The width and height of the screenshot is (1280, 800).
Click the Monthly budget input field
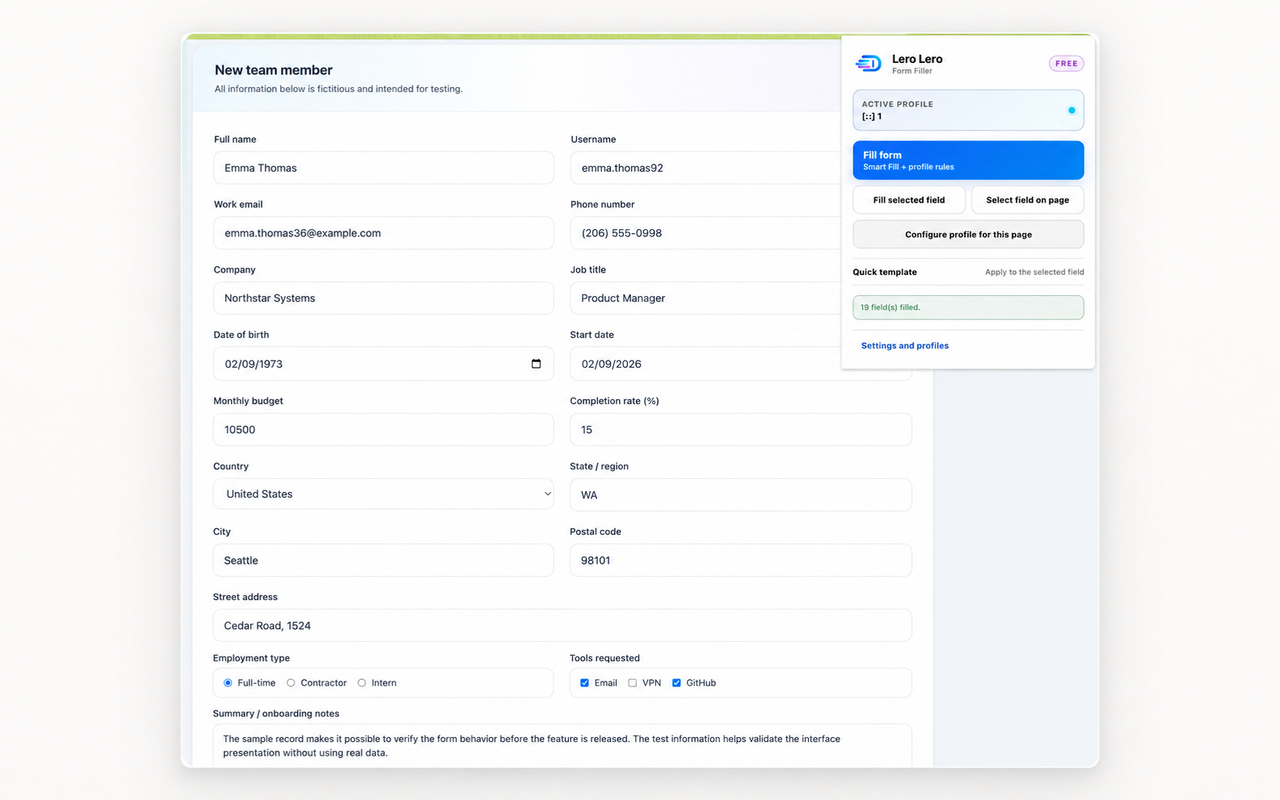pos(384,430)
